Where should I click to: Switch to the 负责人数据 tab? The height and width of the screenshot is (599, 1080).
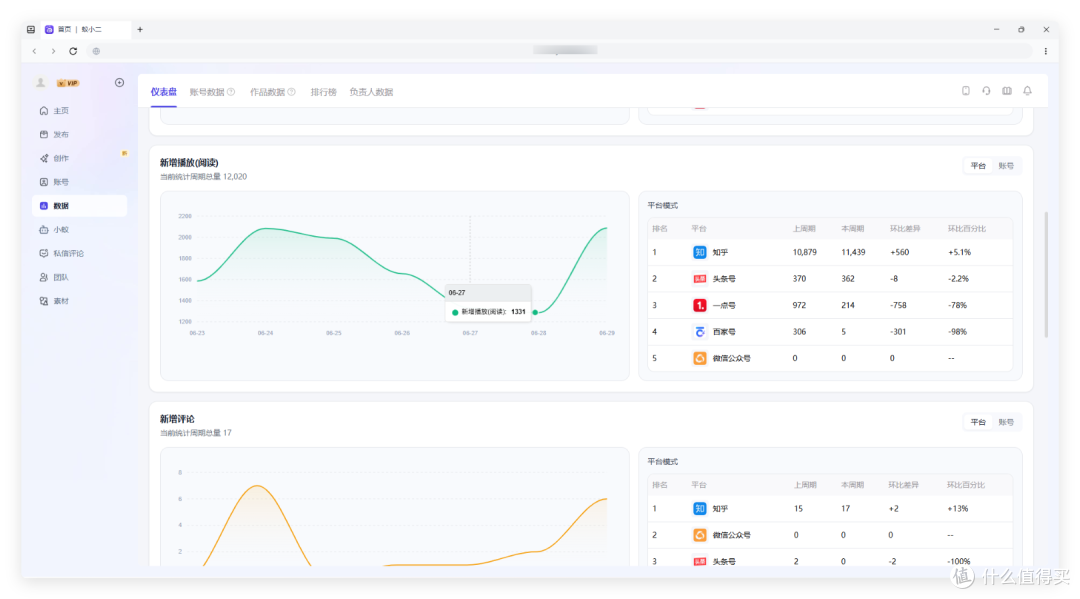tap(371, 92)
